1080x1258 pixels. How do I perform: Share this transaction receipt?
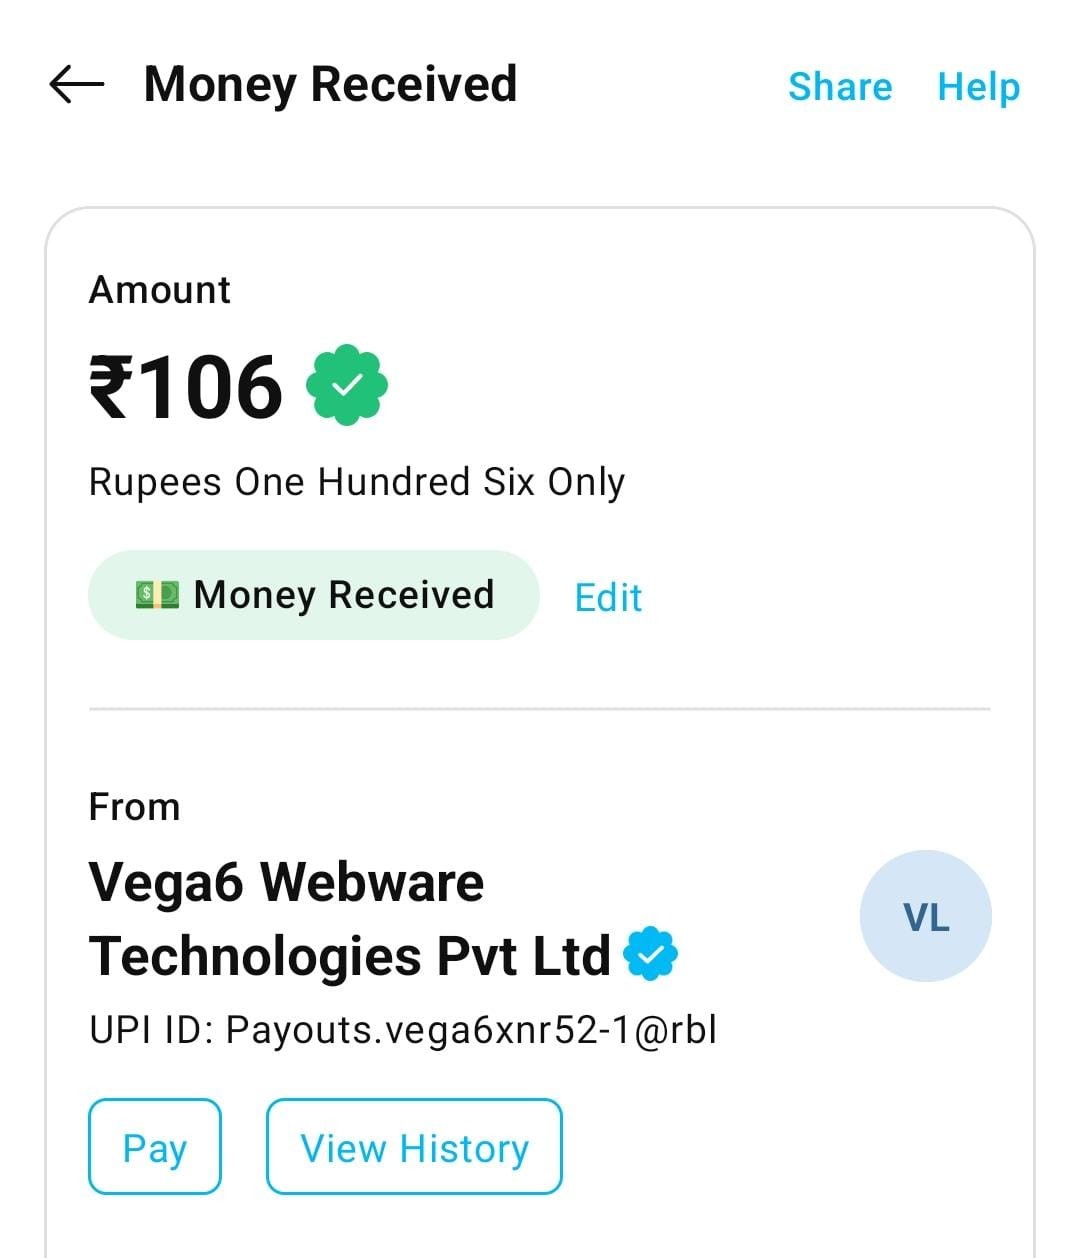(839, 86)
